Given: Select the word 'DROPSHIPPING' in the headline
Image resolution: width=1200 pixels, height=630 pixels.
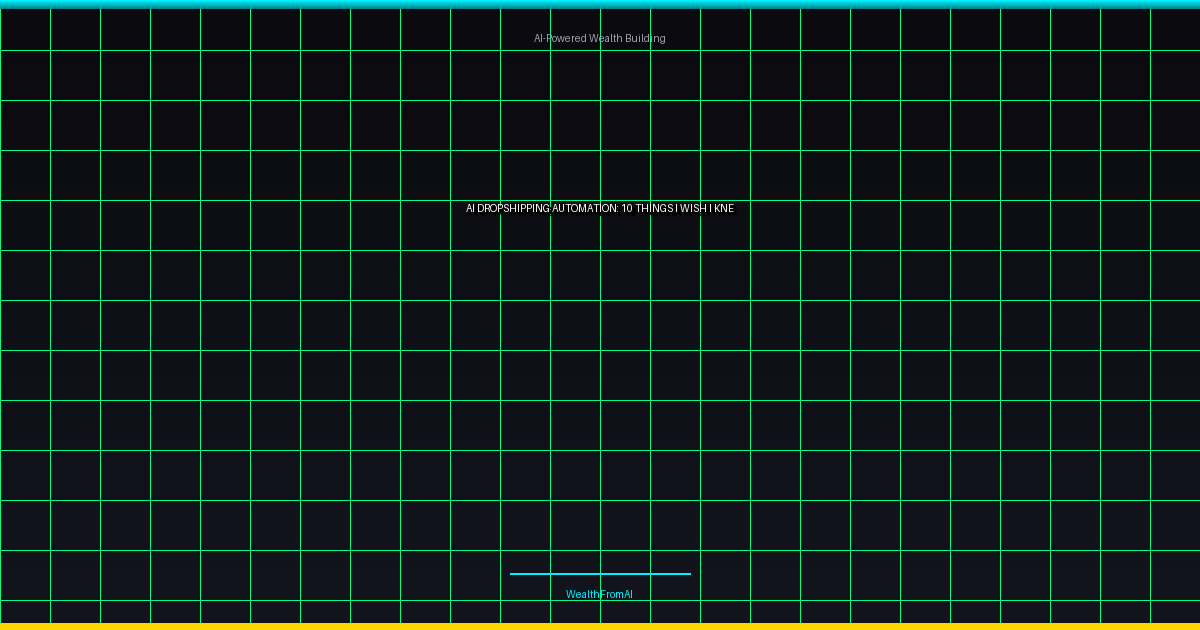Looking at the screenshot, I should click(513, 208).
